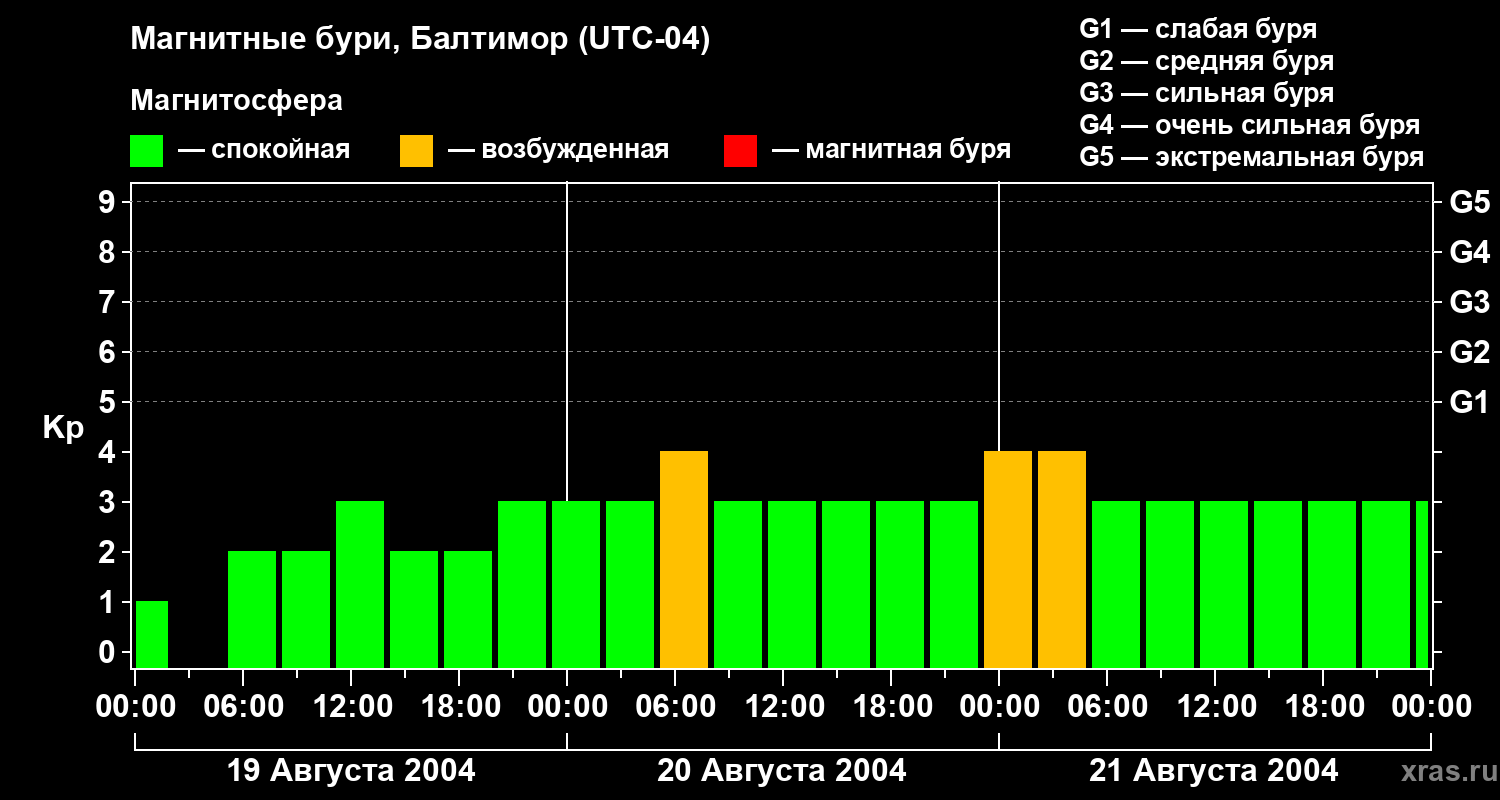Select the first orange bar on 21 August
The height and width of the screenshot is (800, 1500).
[1008, 559]
